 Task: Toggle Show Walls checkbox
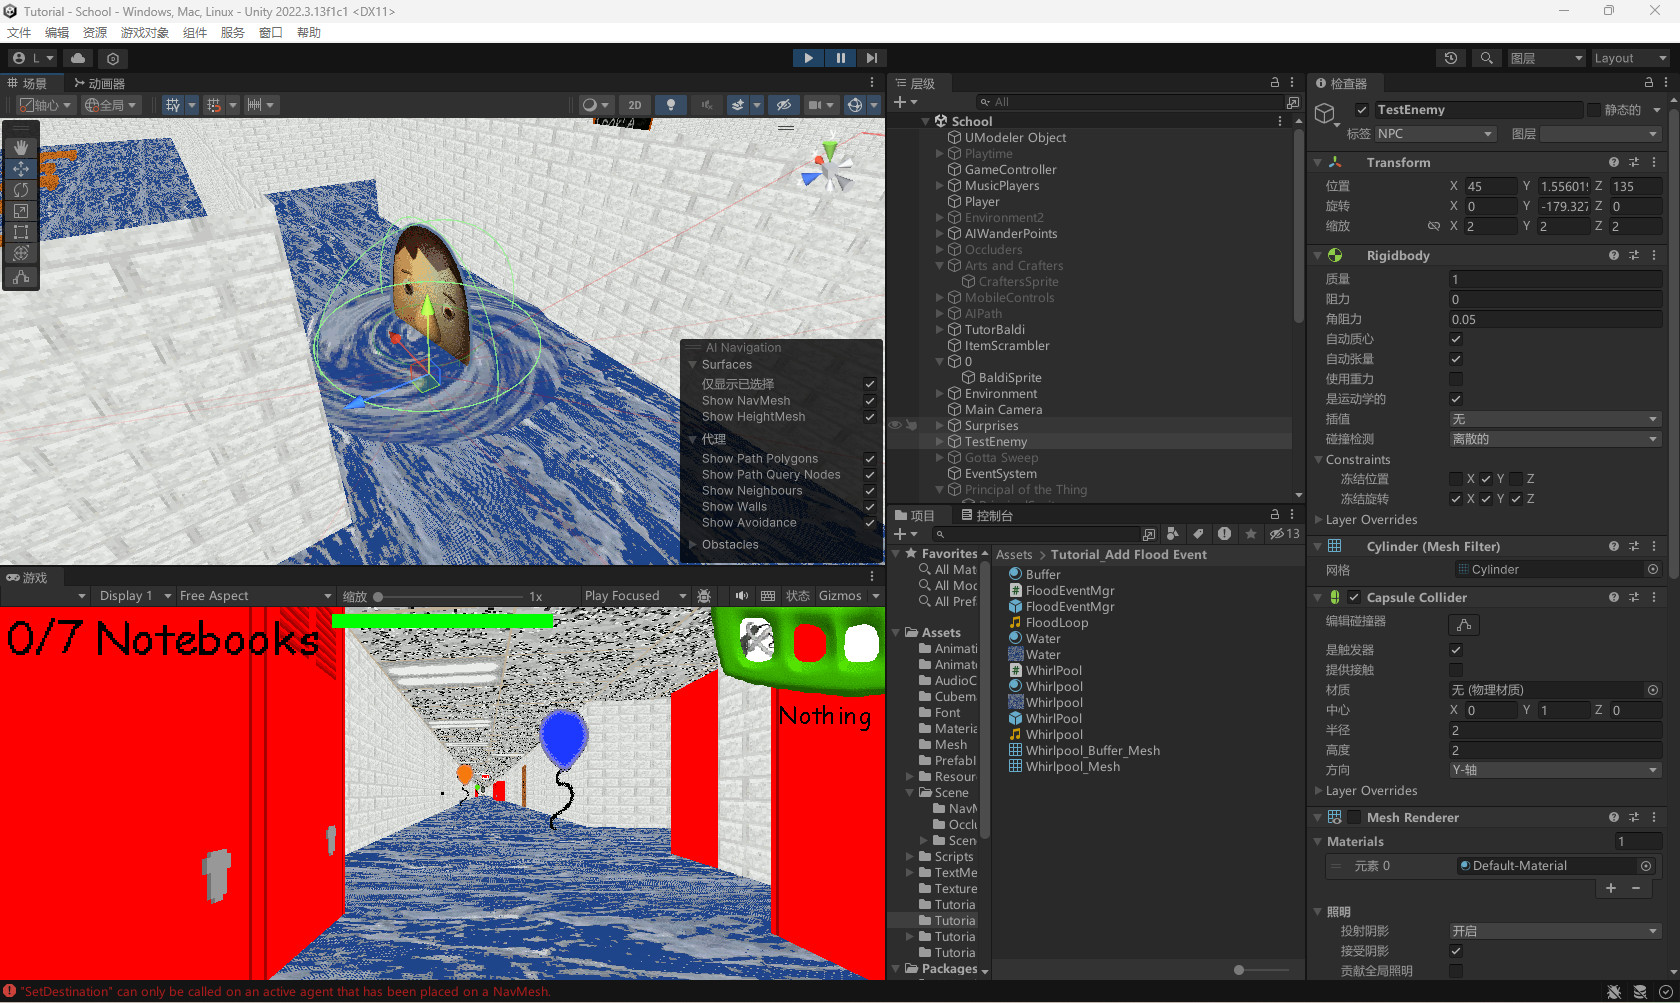(x=870, y=507)
